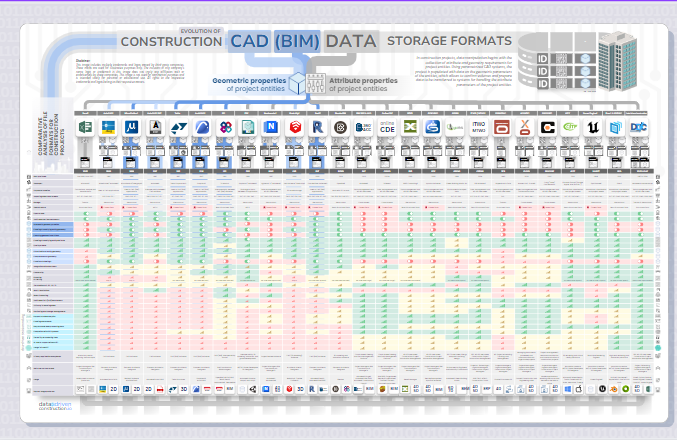Select the BIM 360 ACC icon

click(364, 127)
